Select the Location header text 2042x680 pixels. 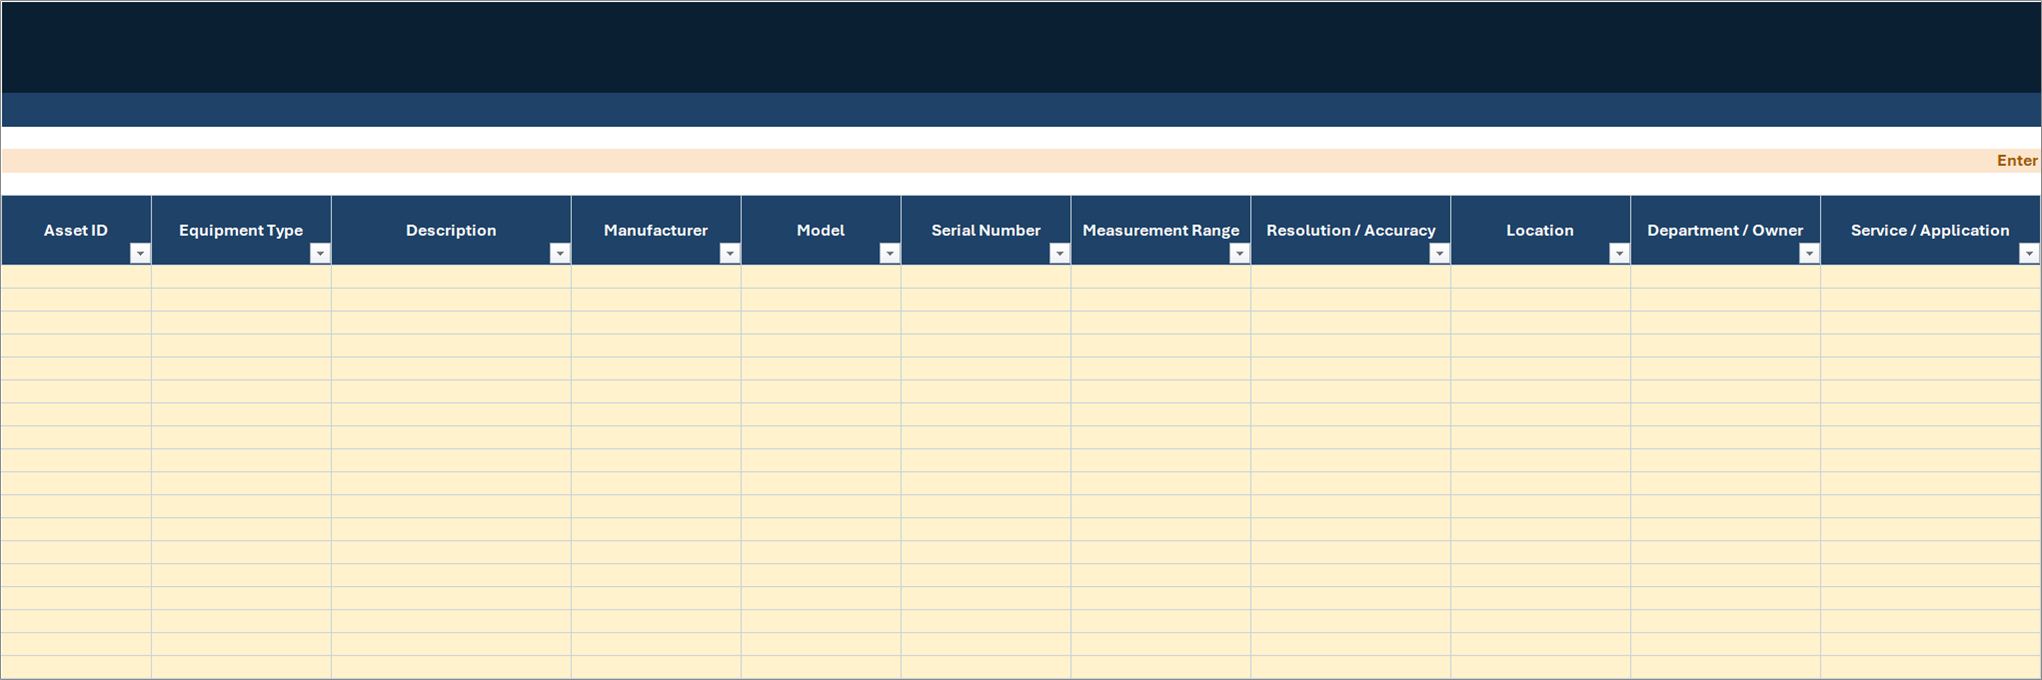point(1540,230)
